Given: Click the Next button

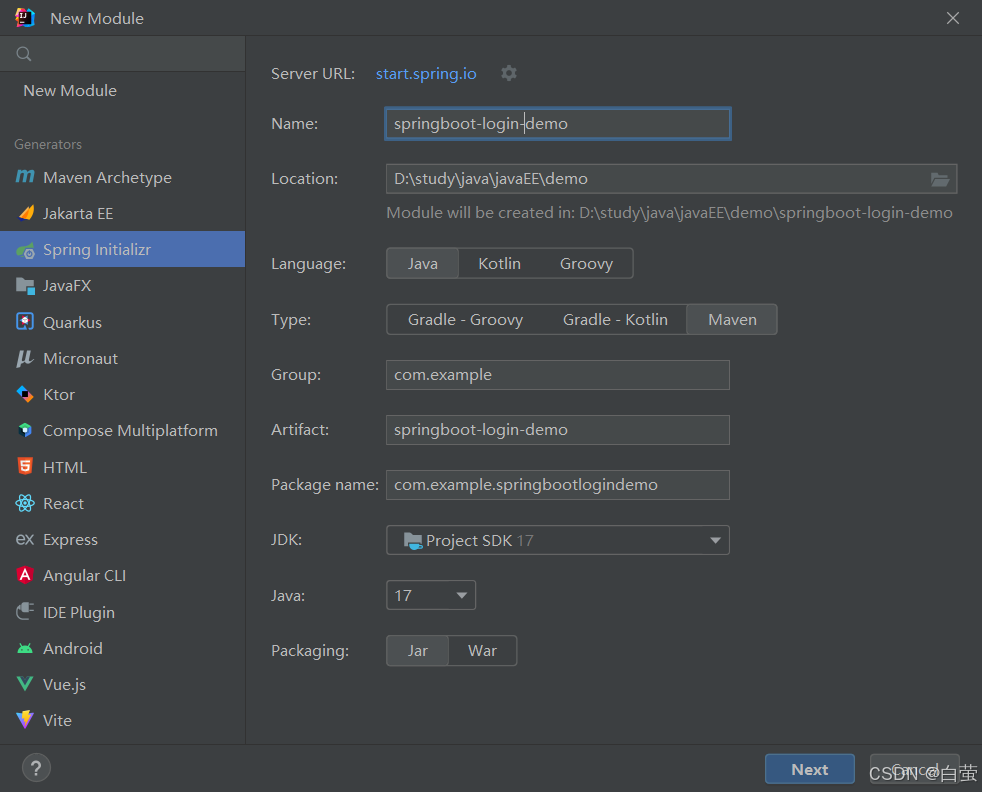Looking at the screenshot, I should pyautogui.click(x=810, y=769).
